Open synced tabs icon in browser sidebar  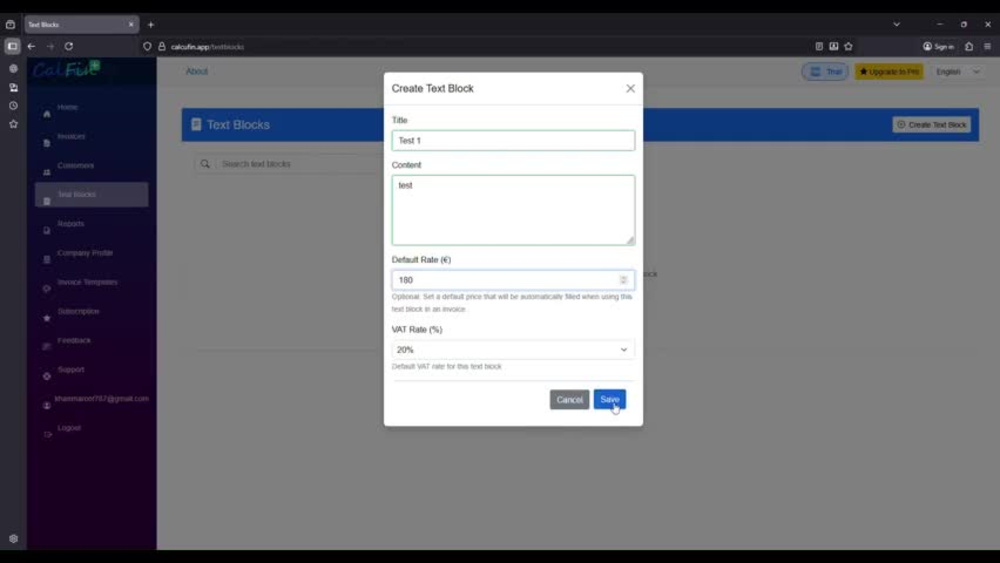pyautogui.click(x=13, y=87)
